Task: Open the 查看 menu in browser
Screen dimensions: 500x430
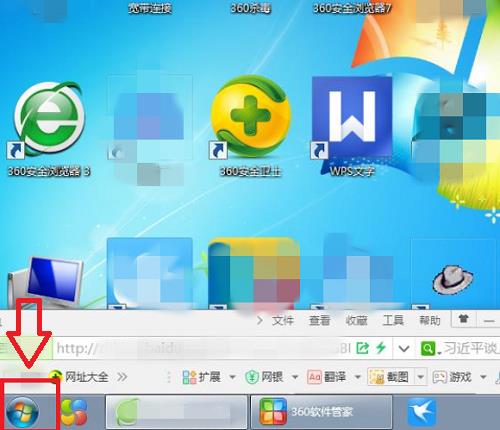Action: point(319,321)
